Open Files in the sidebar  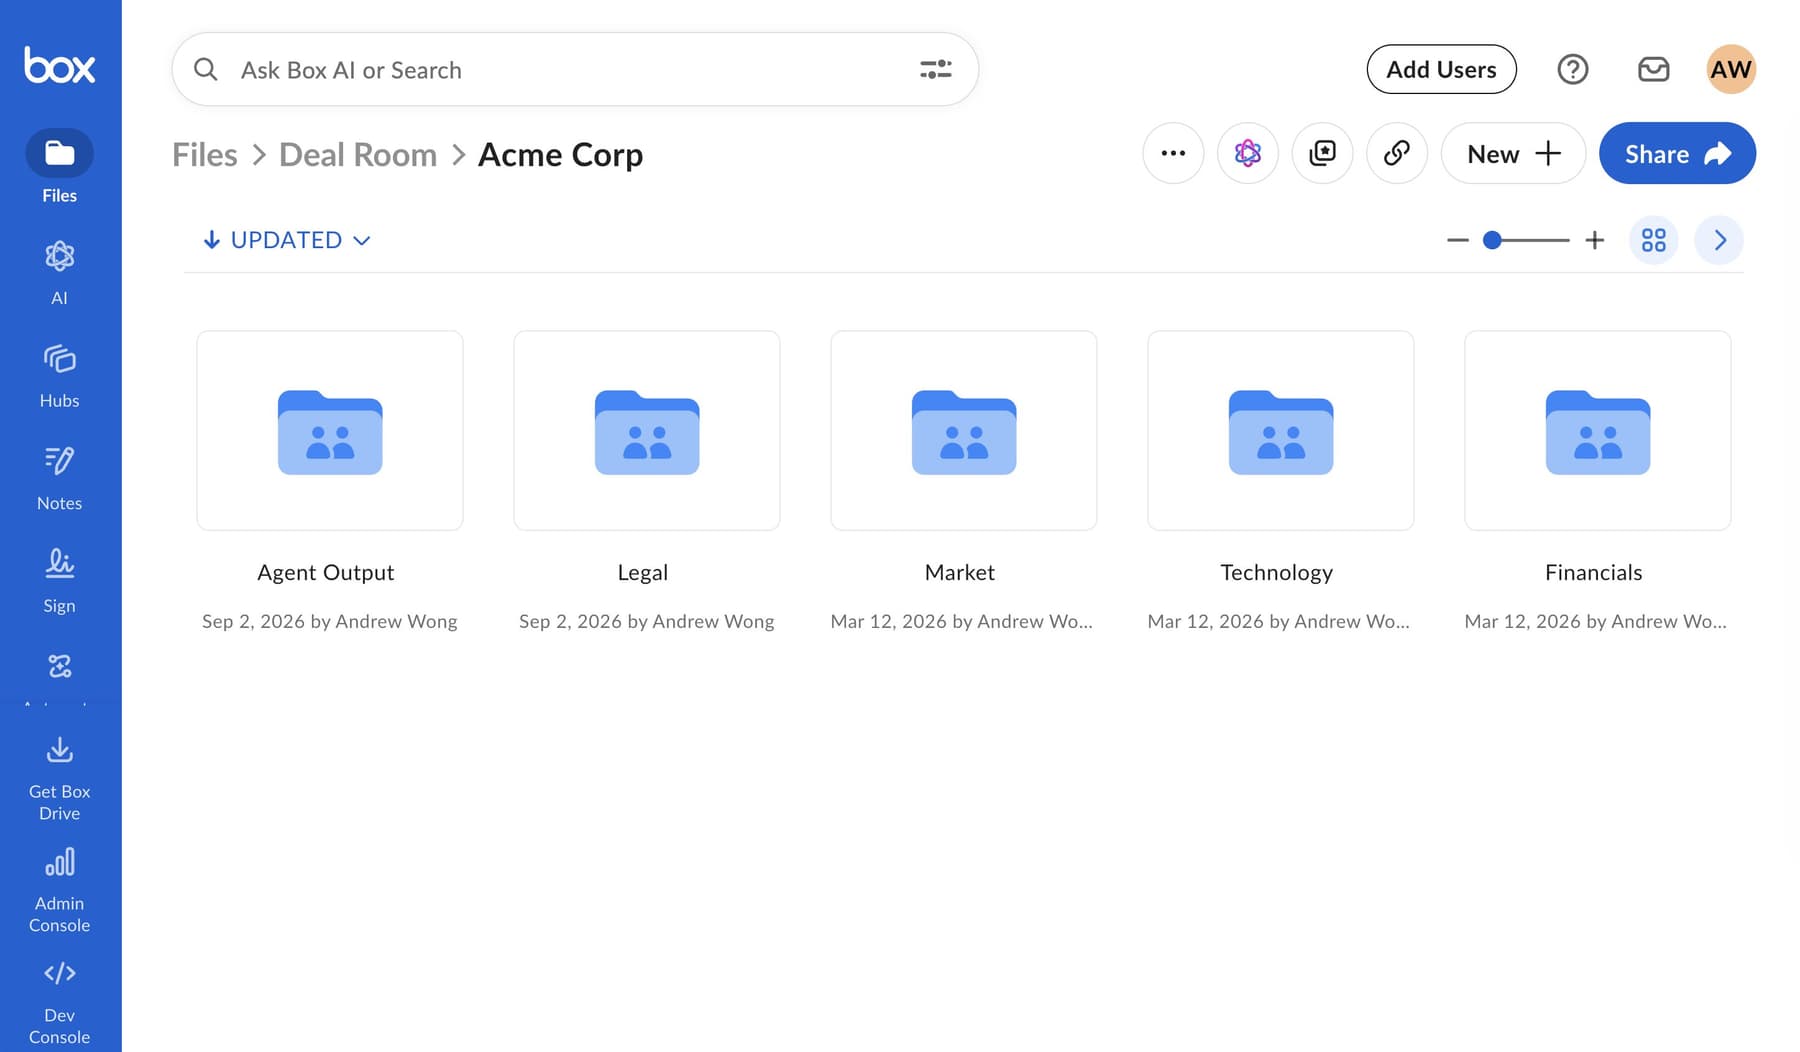[60, 167]
